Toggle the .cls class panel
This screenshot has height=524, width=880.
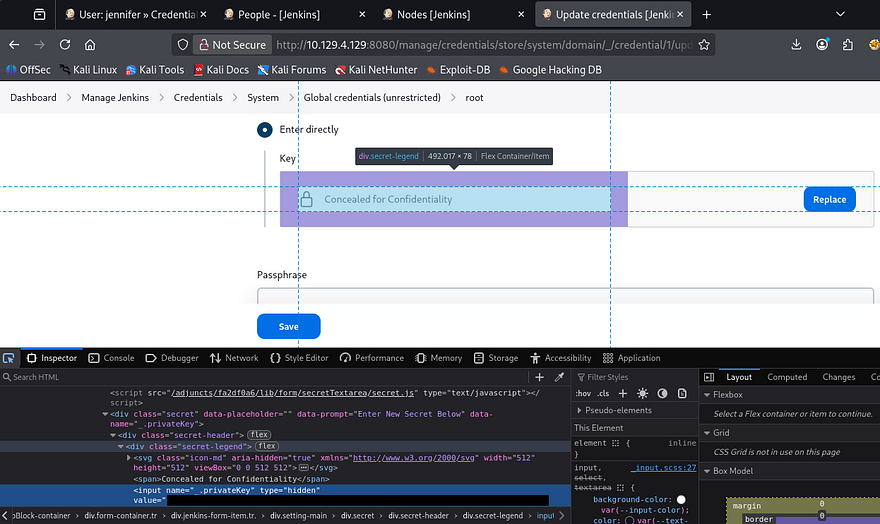coord(605,394)
